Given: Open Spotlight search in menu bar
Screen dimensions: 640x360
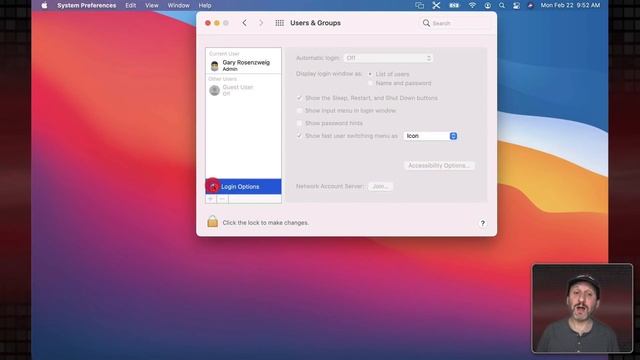Looking at the screenshot, I should (x=502, y=5).
